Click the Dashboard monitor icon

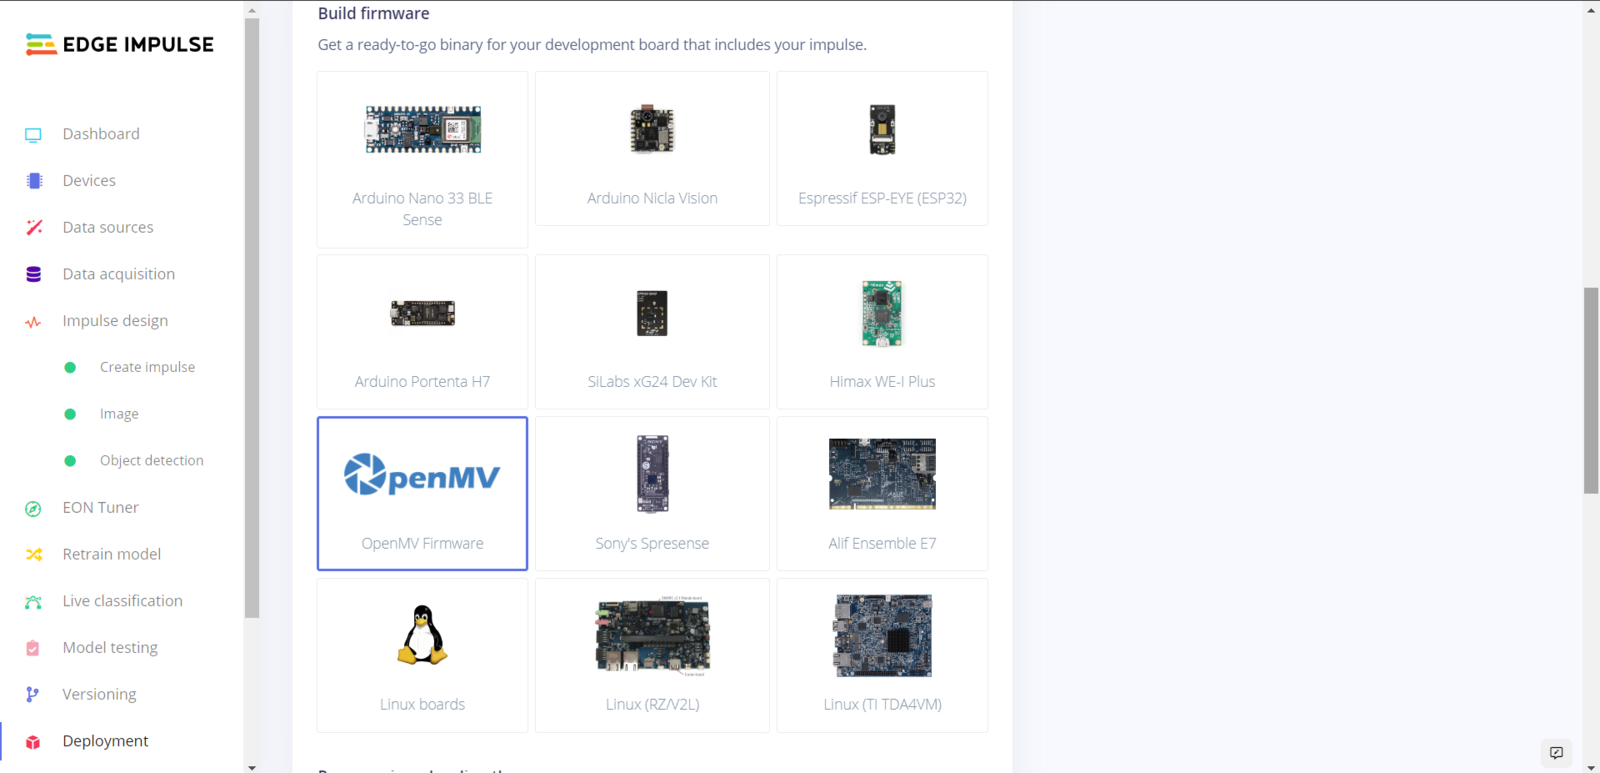pos(33,134)
